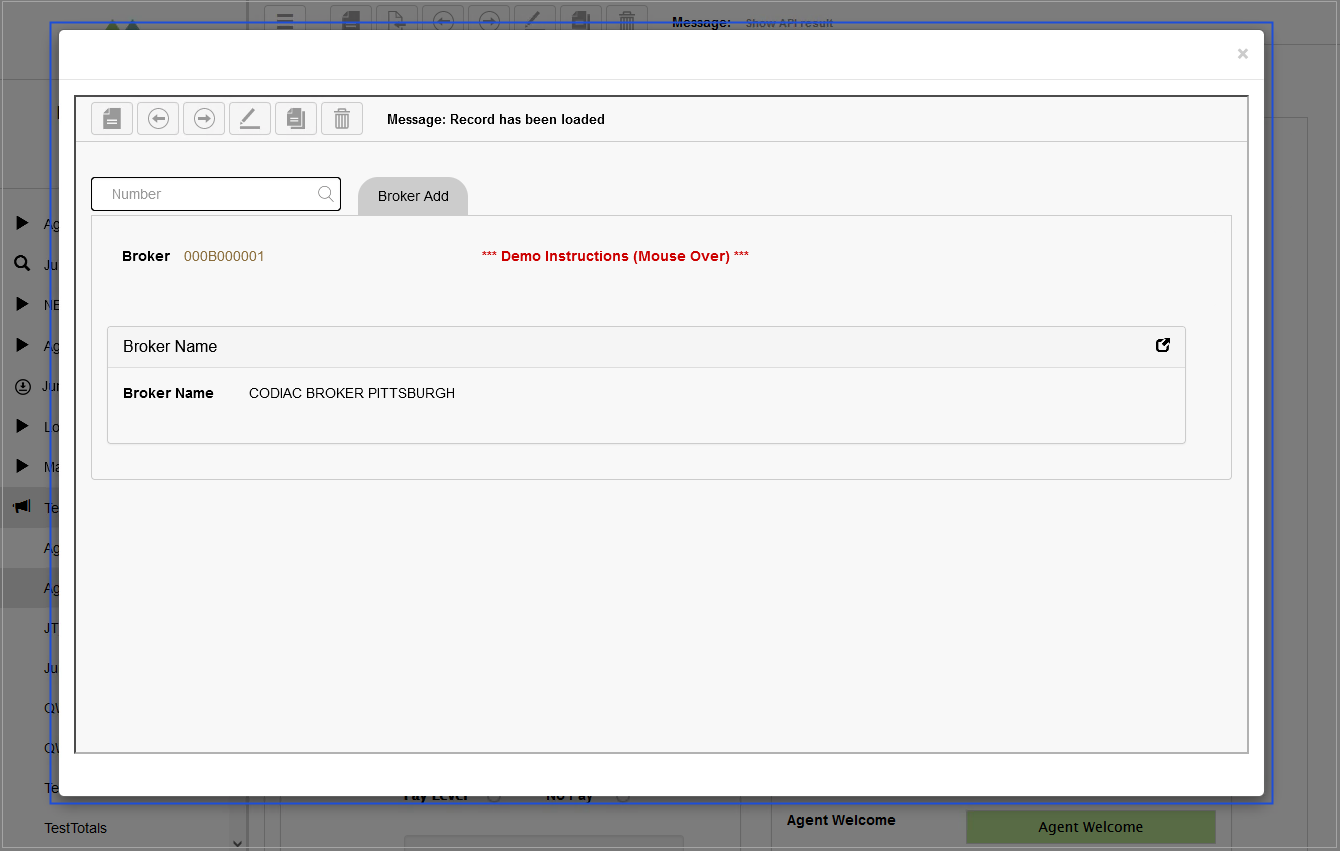
Task: Click the copy record icon in the dialog toolbar
Action: (296, 118)
